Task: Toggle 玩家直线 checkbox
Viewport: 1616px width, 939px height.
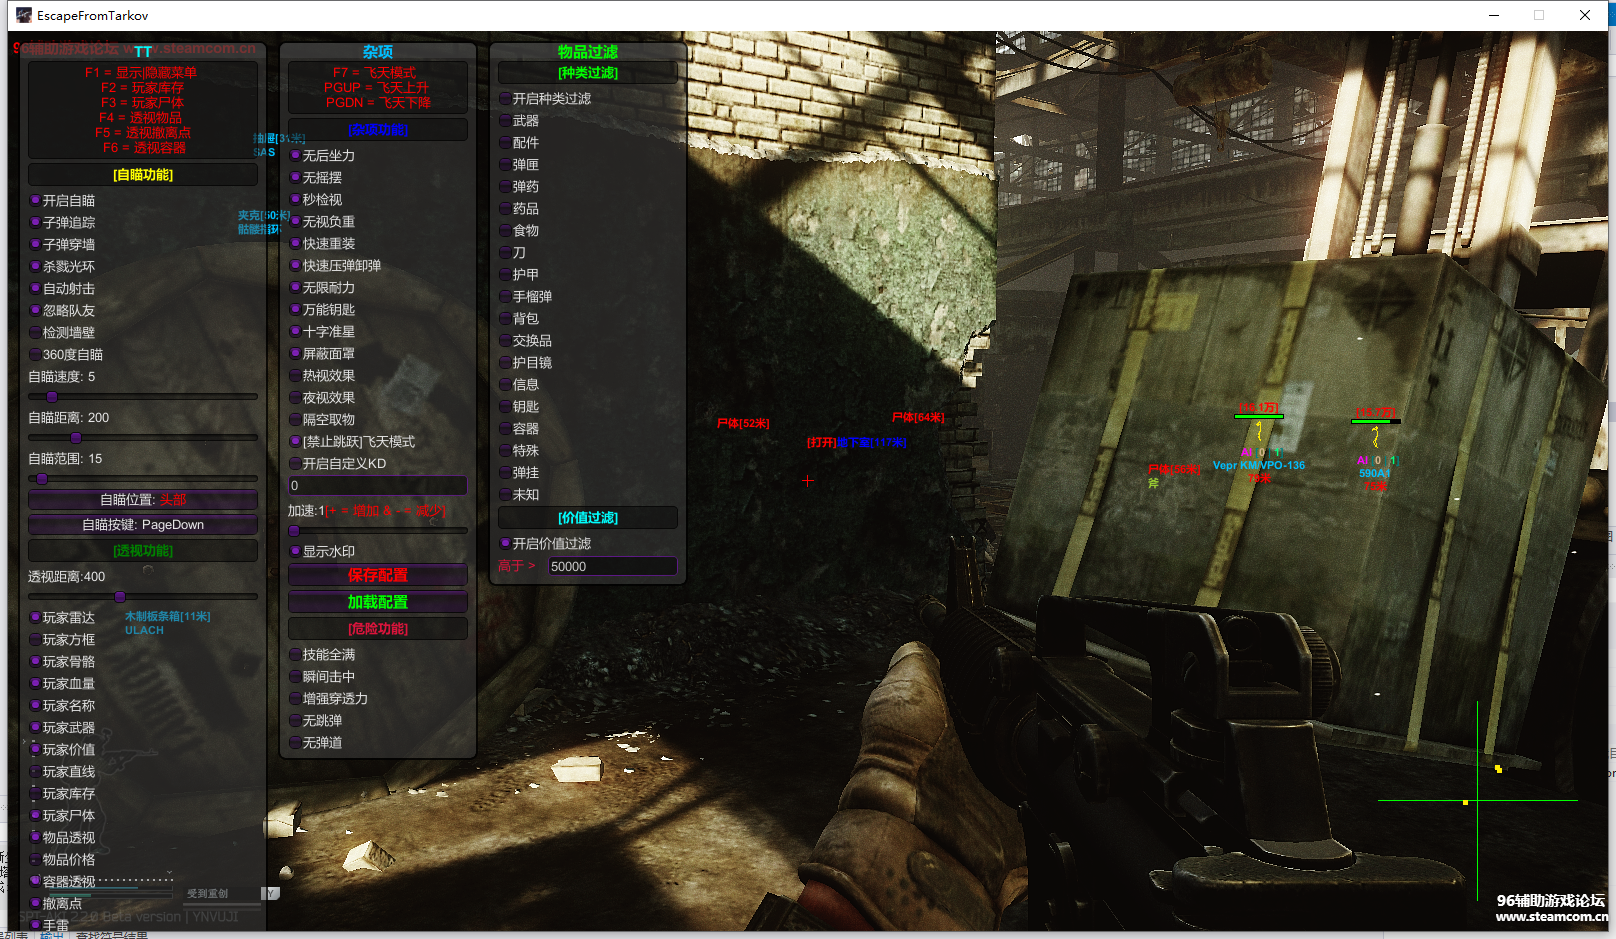Action: pos(36,771)
